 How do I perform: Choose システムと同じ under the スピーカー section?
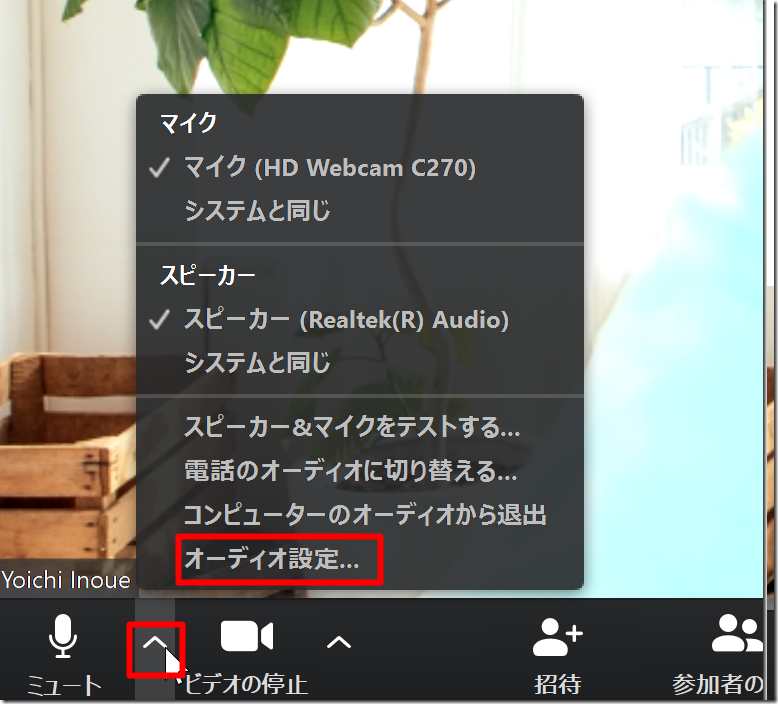(x=257, y=363)
